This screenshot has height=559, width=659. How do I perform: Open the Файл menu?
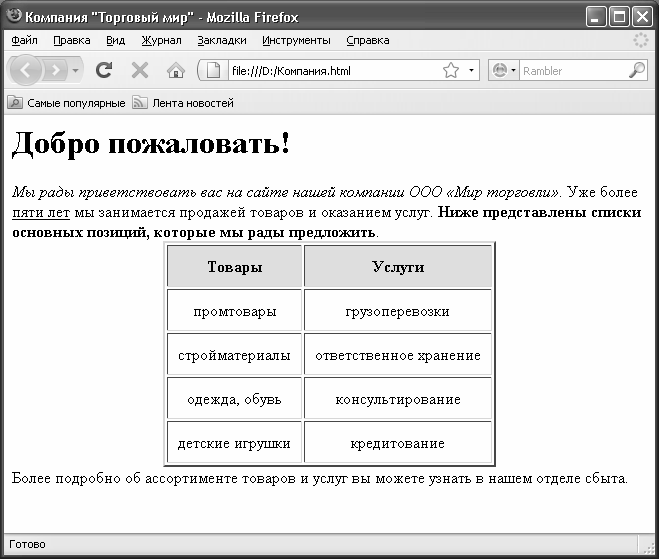24,40
